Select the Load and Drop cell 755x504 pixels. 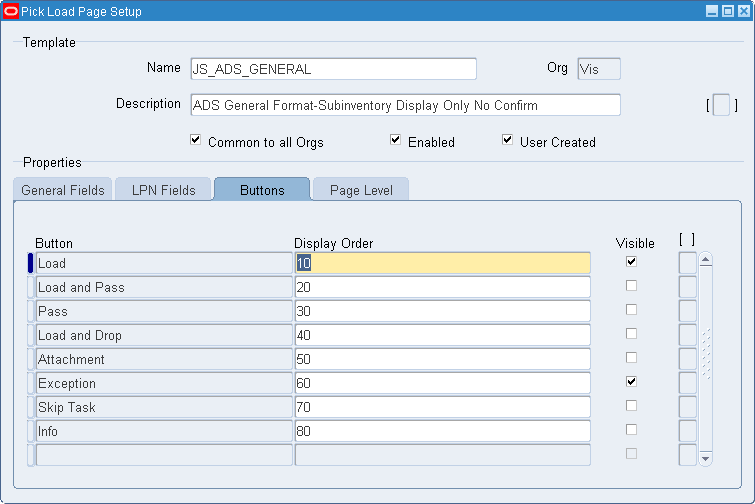(164, 335)
